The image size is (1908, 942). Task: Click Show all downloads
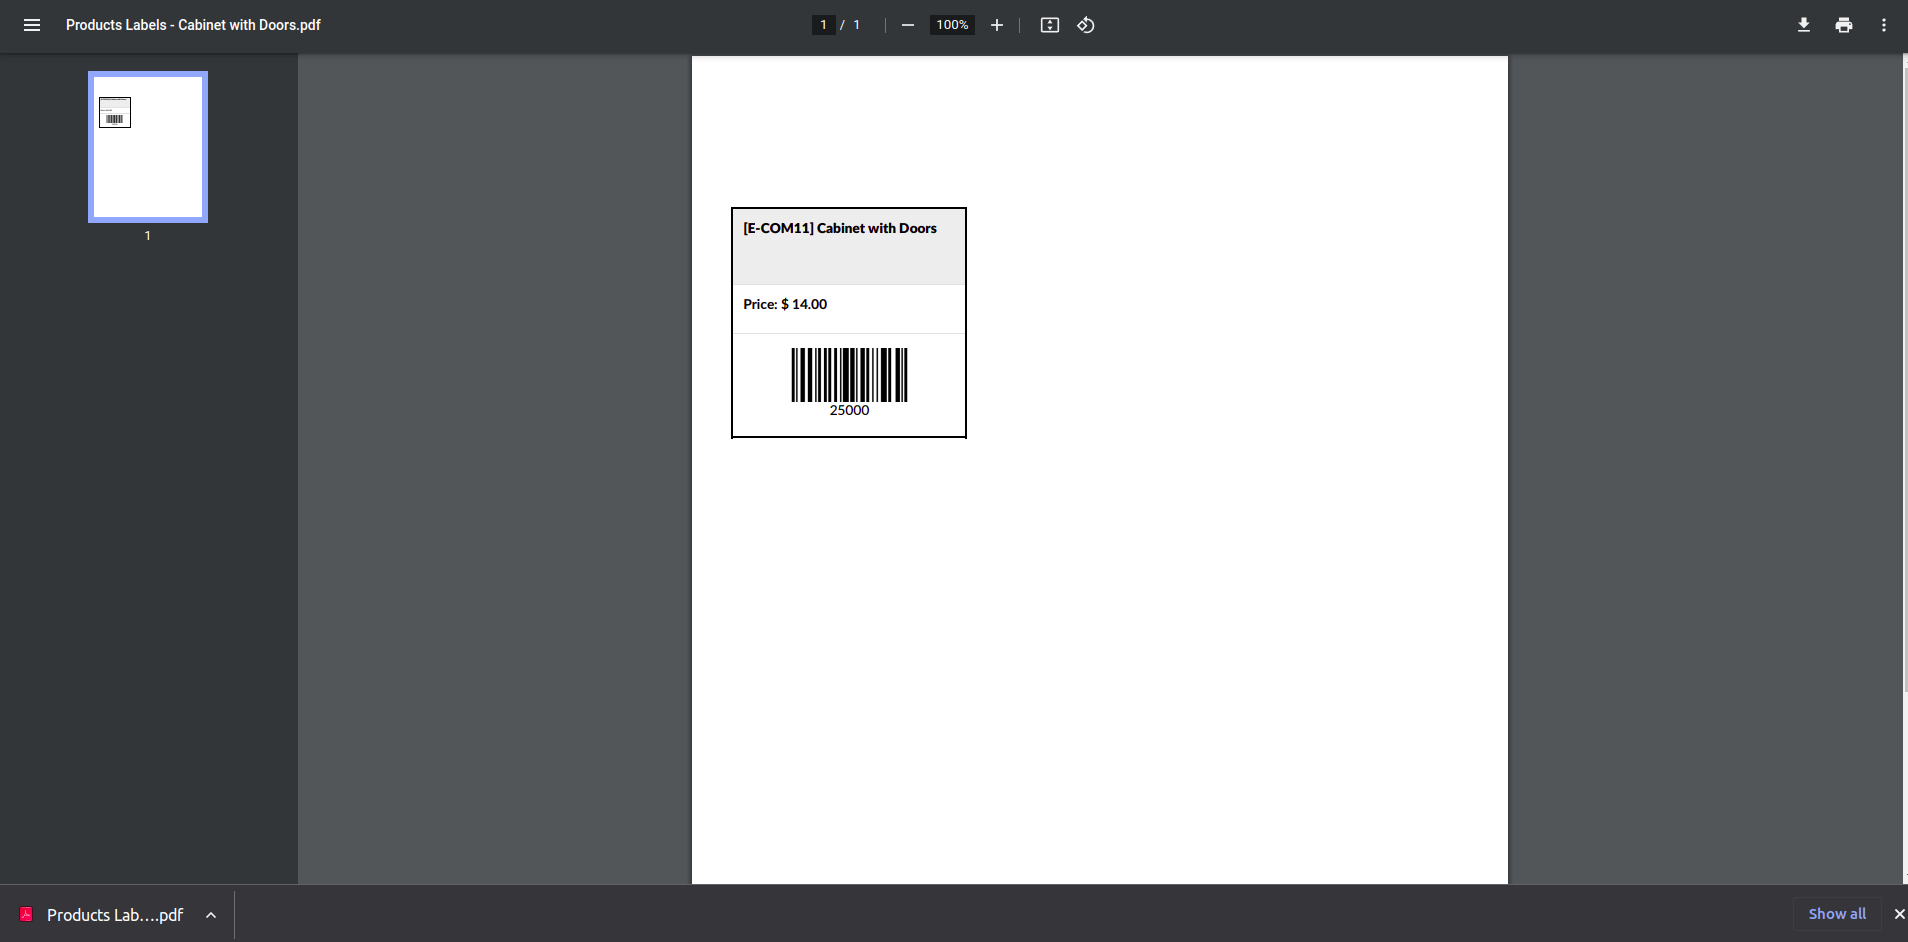[1837, 914]
